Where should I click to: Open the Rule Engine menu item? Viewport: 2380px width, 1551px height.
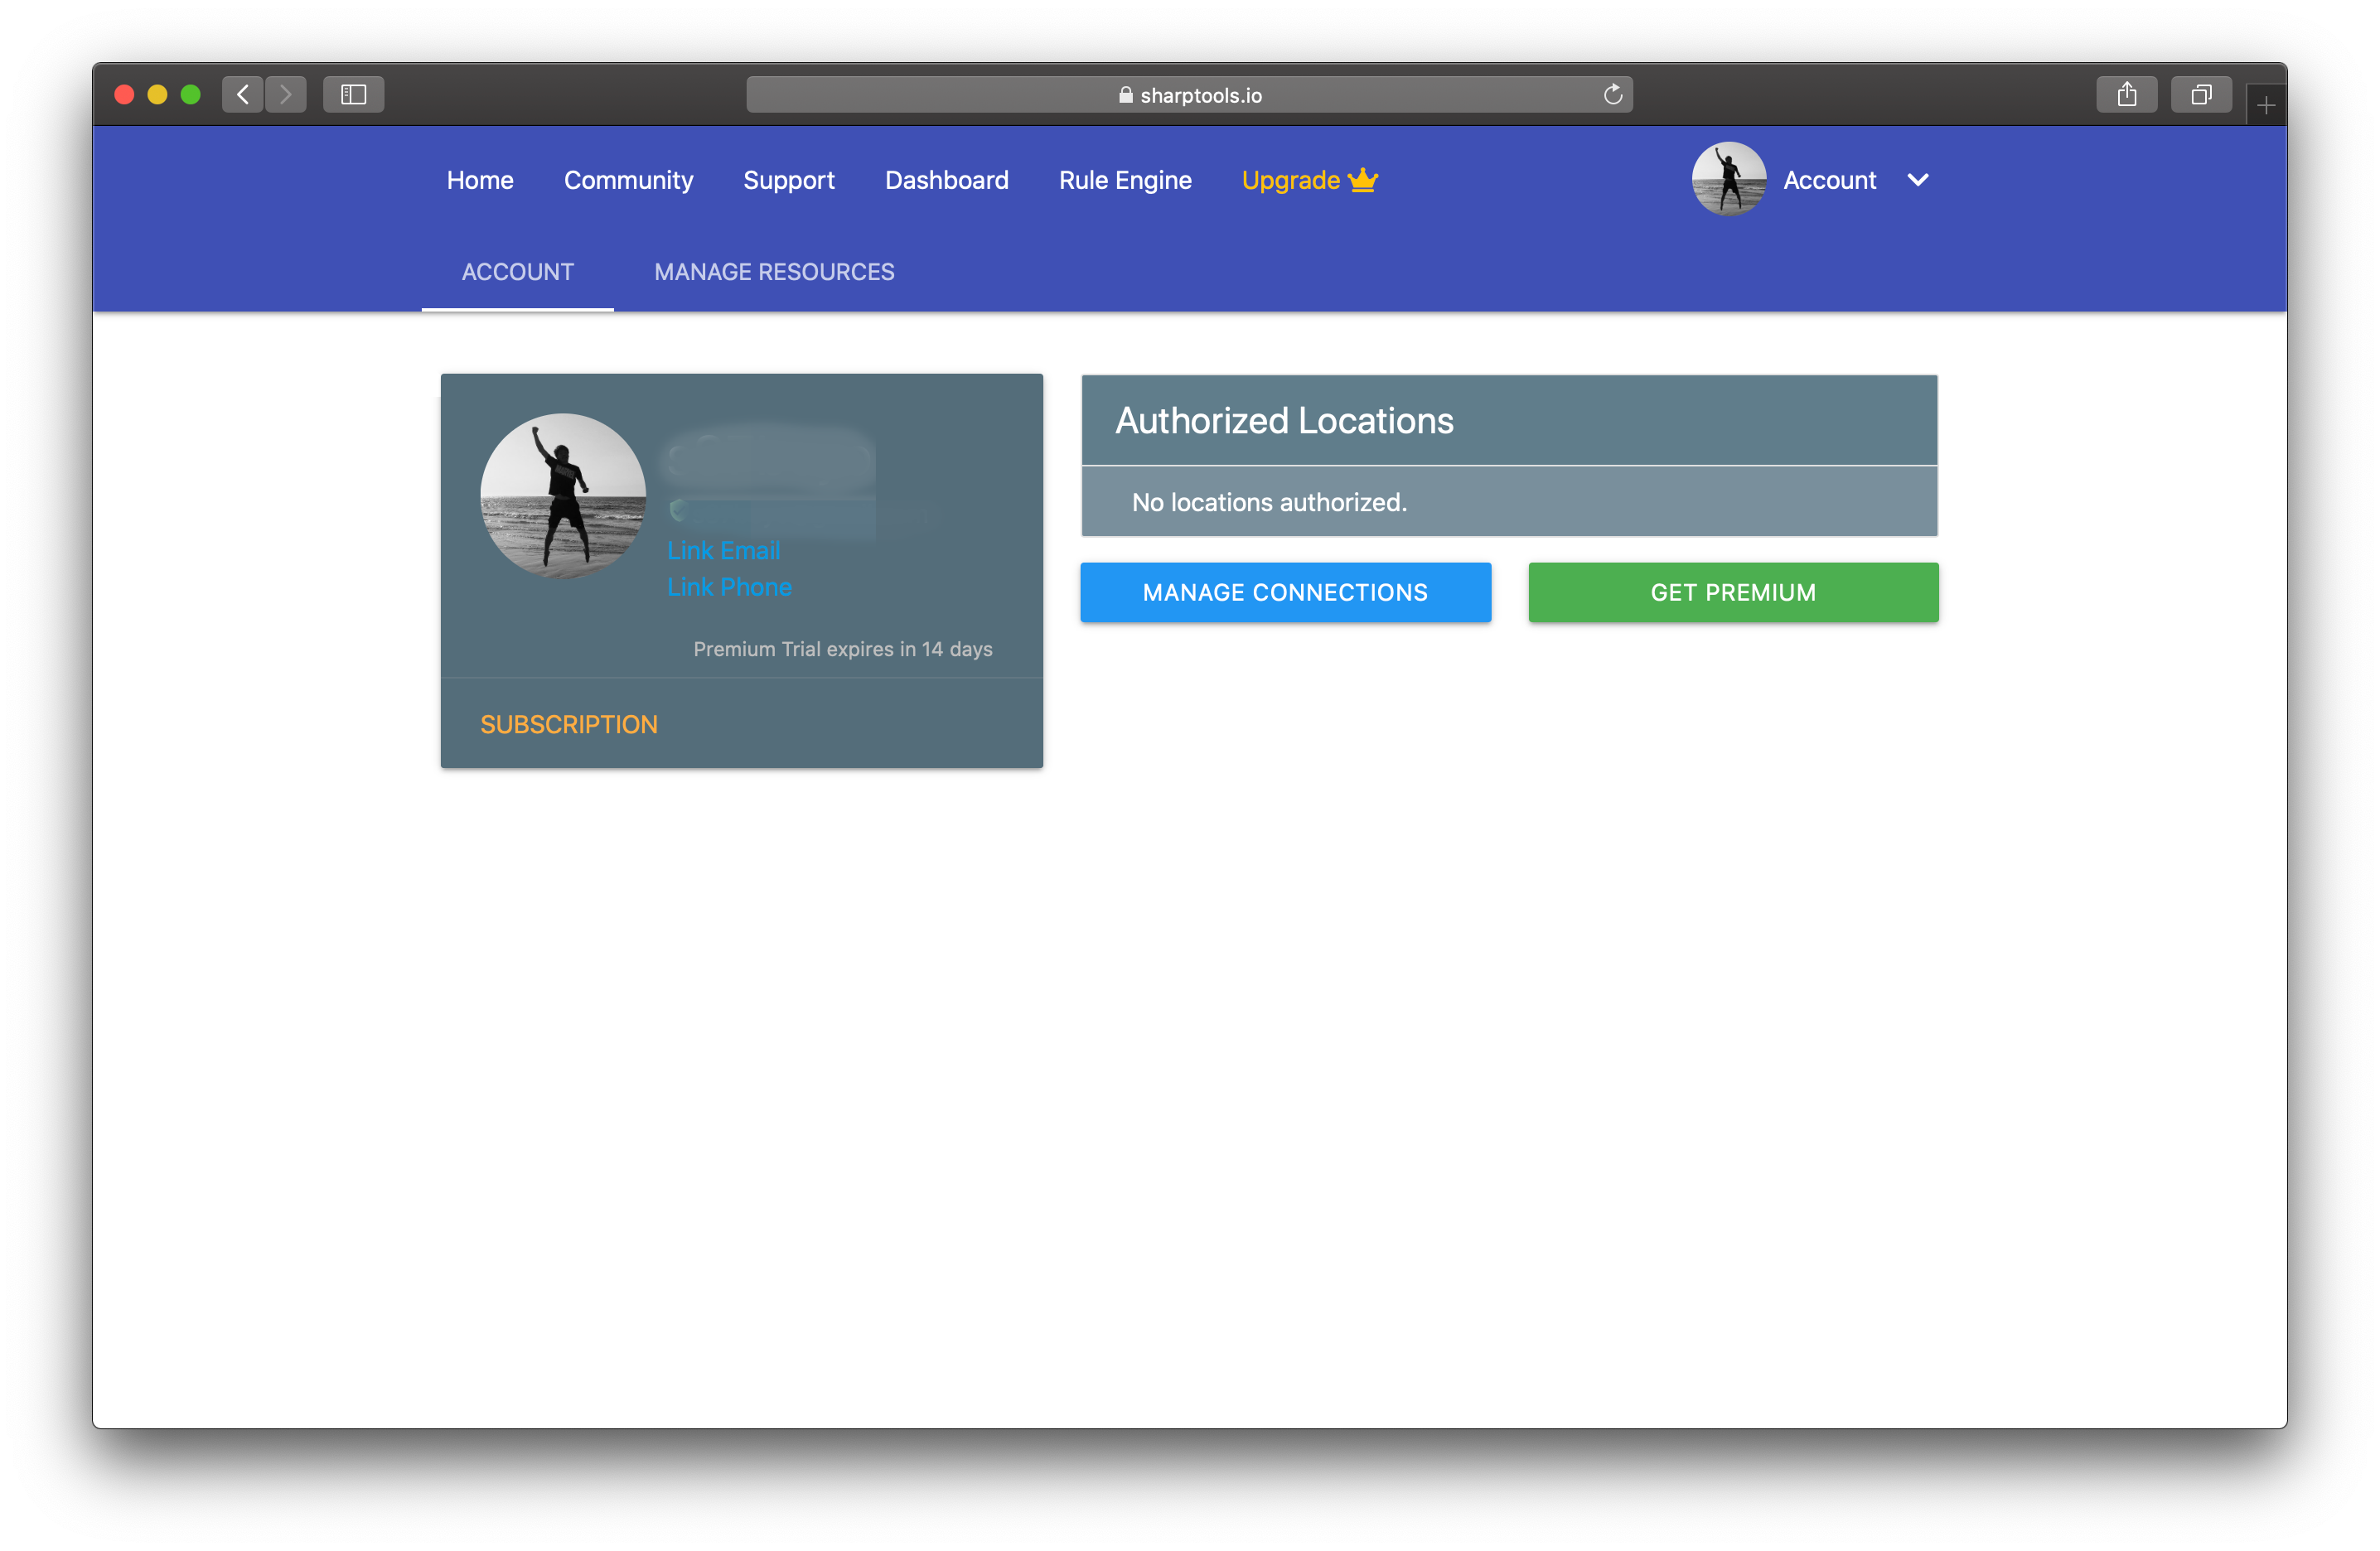[x=1125, y=180]
